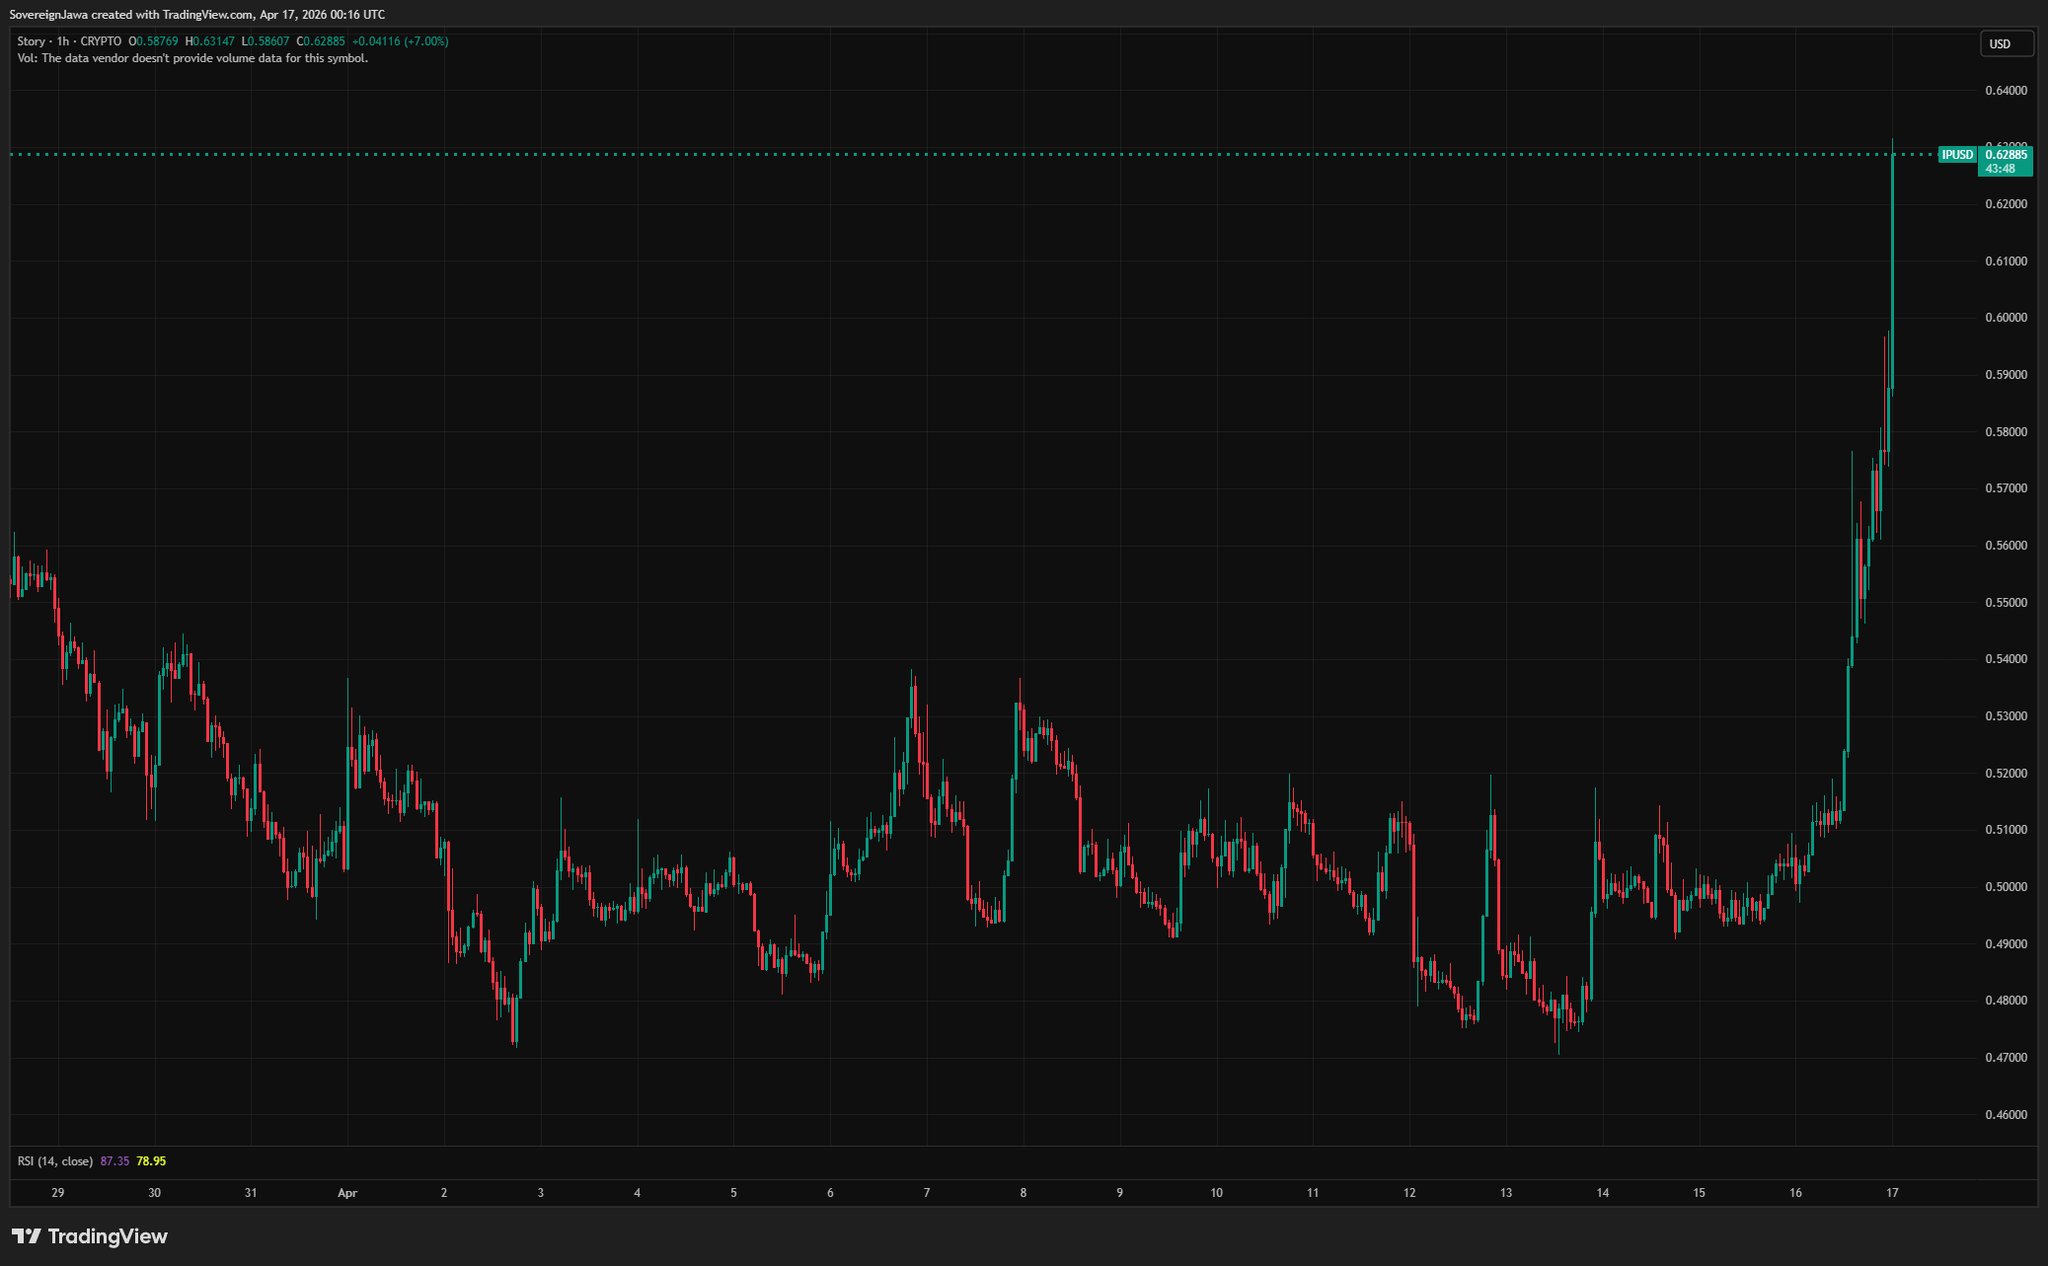Click the purple RSI value 87.35
The height and width of the screenshot is (1266, 2048).
[x=115, y=1161]
